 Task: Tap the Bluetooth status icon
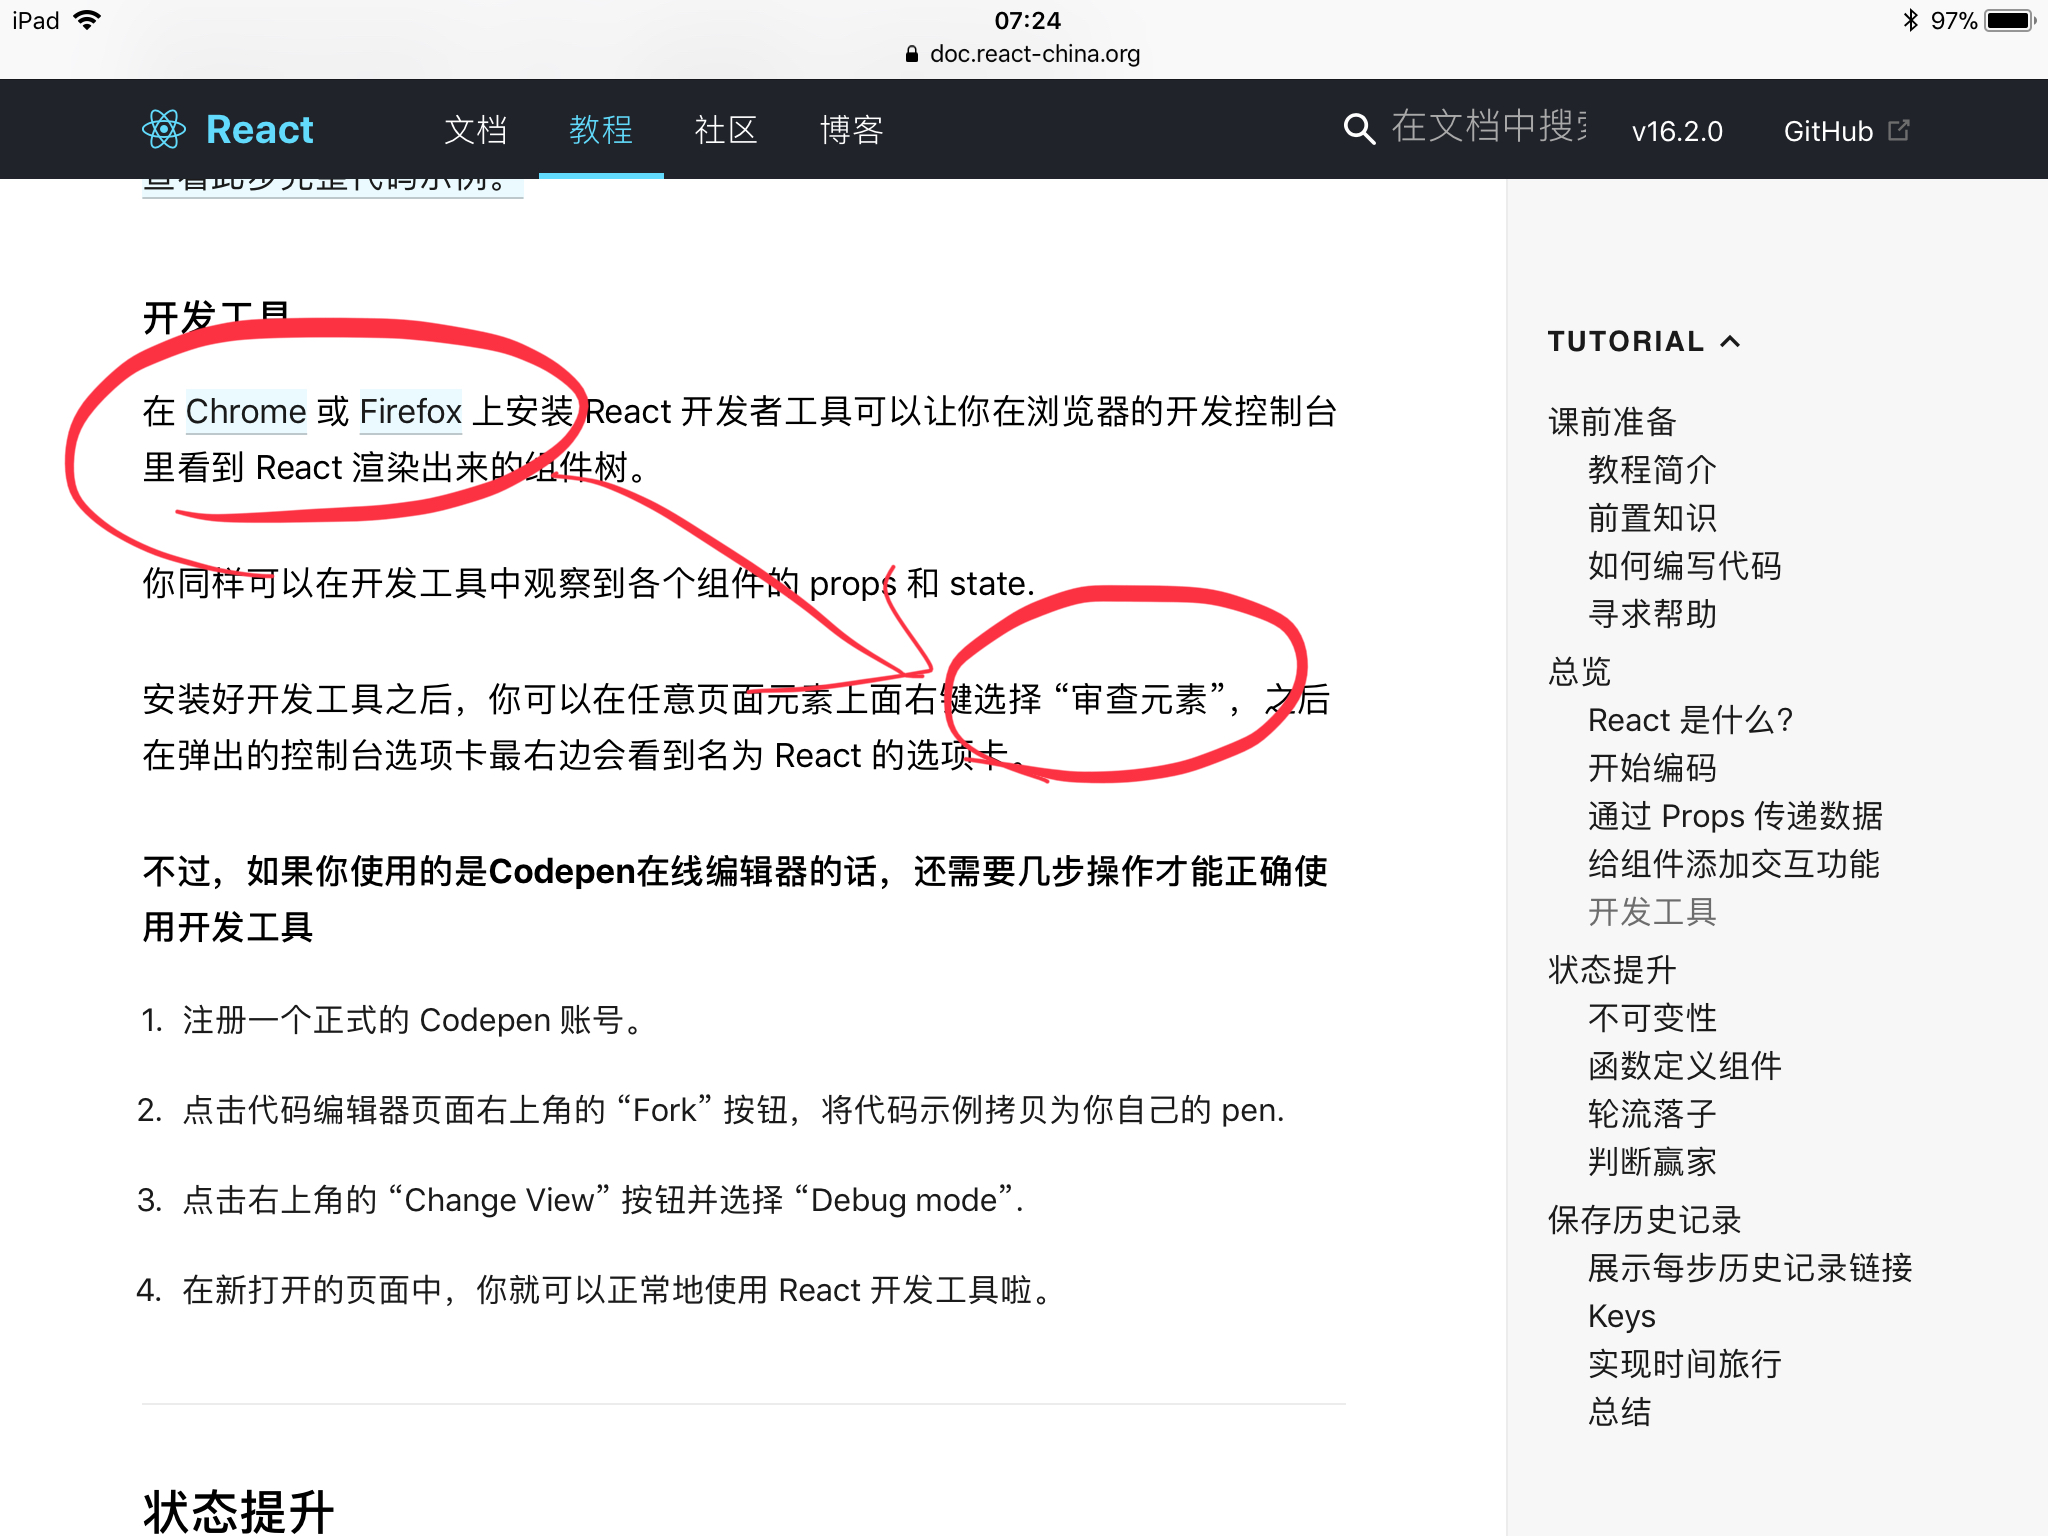[1910, 20]
